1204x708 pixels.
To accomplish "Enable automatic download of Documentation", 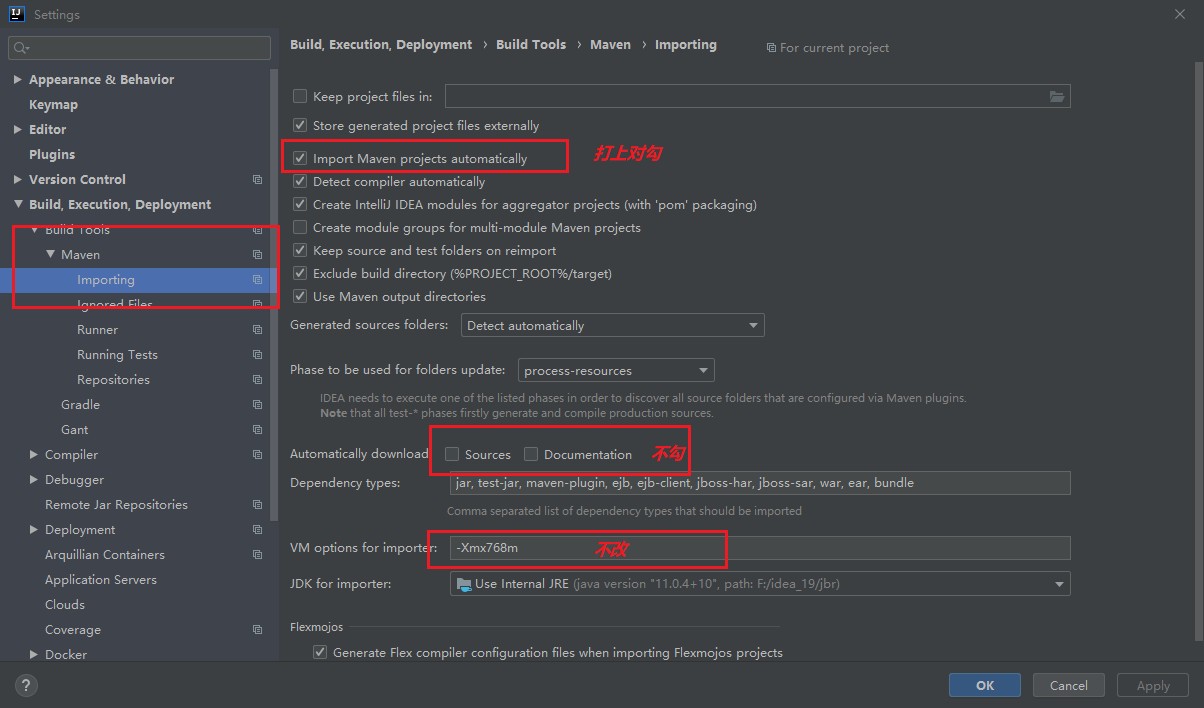I will (x=531, y=455).
